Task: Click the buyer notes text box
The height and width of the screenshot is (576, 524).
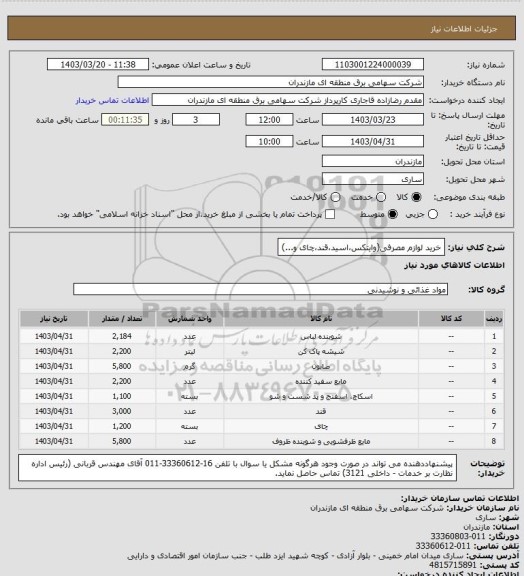Action: coord(237,468)
